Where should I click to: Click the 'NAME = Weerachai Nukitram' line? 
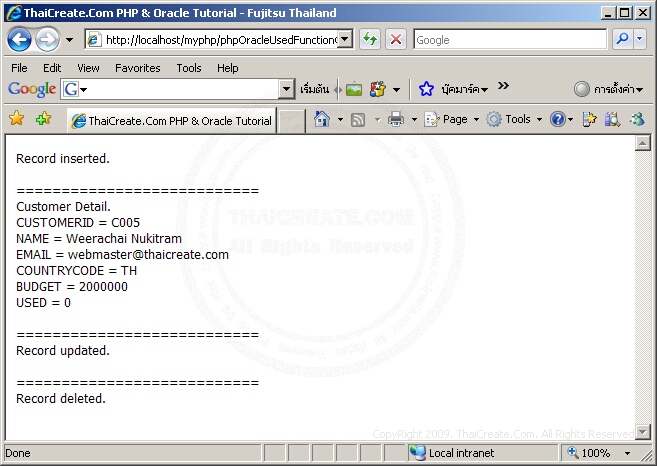point(99,238)
